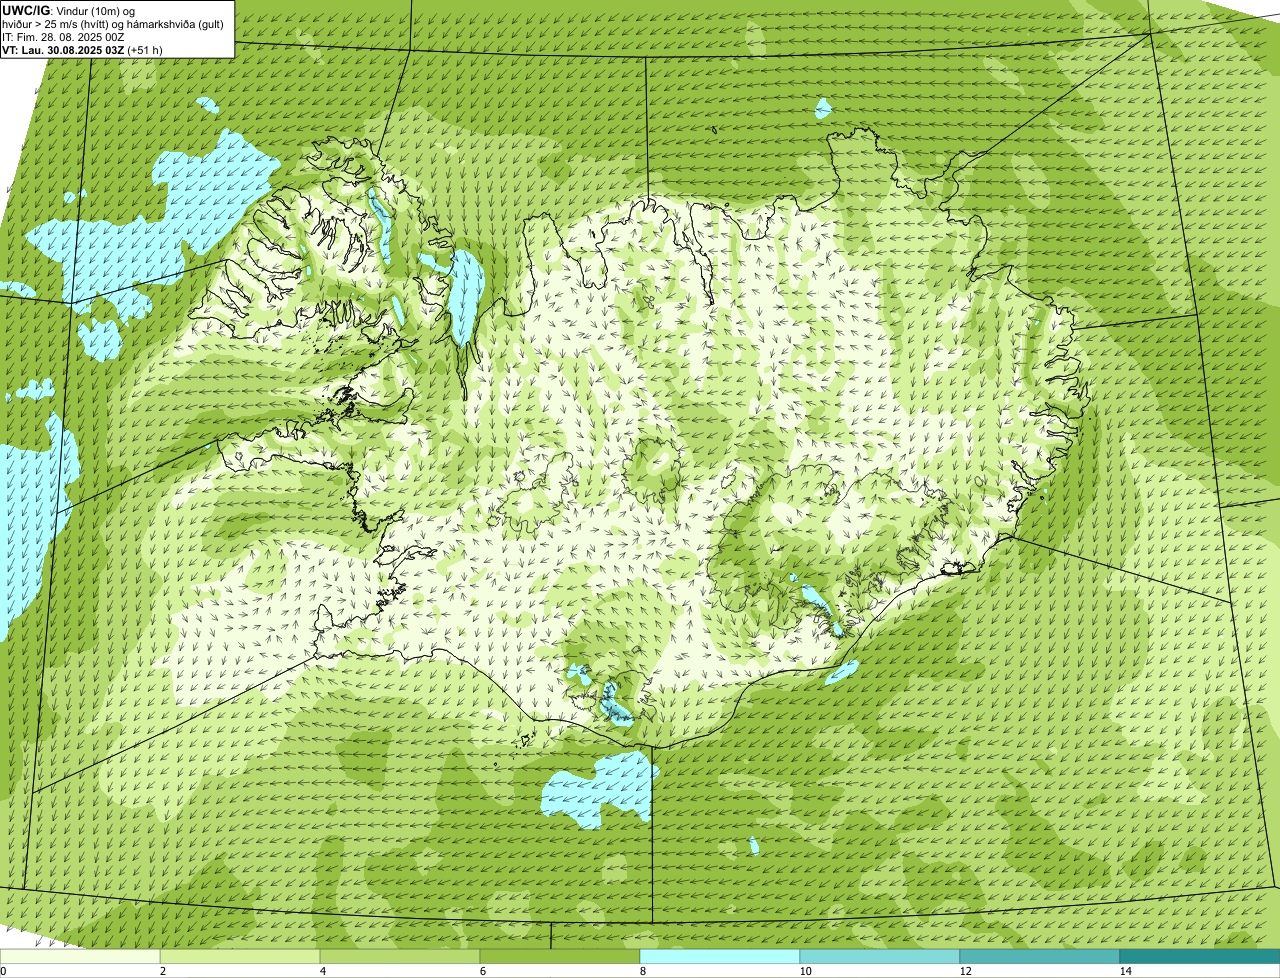Click the 8–10 m/s light cyan color segment

point(720,956)
